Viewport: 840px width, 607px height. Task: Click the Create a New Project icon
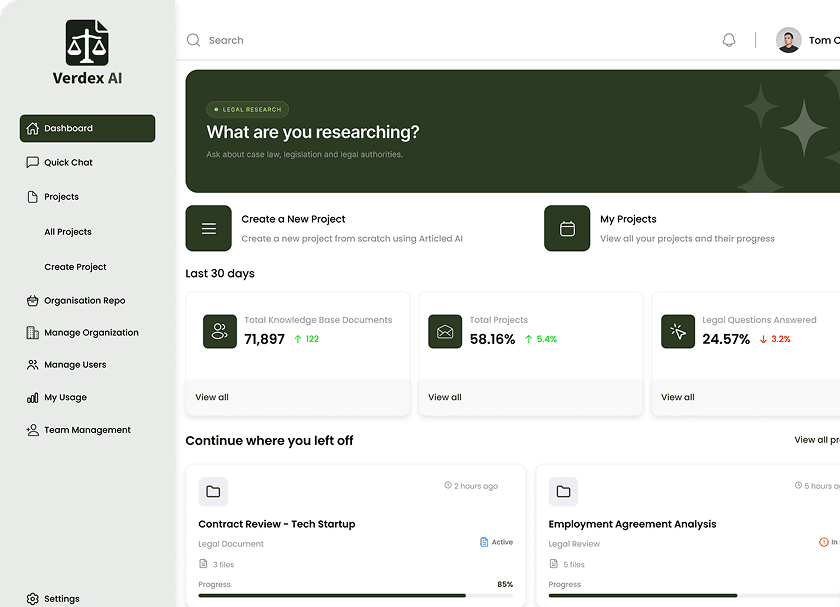click(208, 228)
